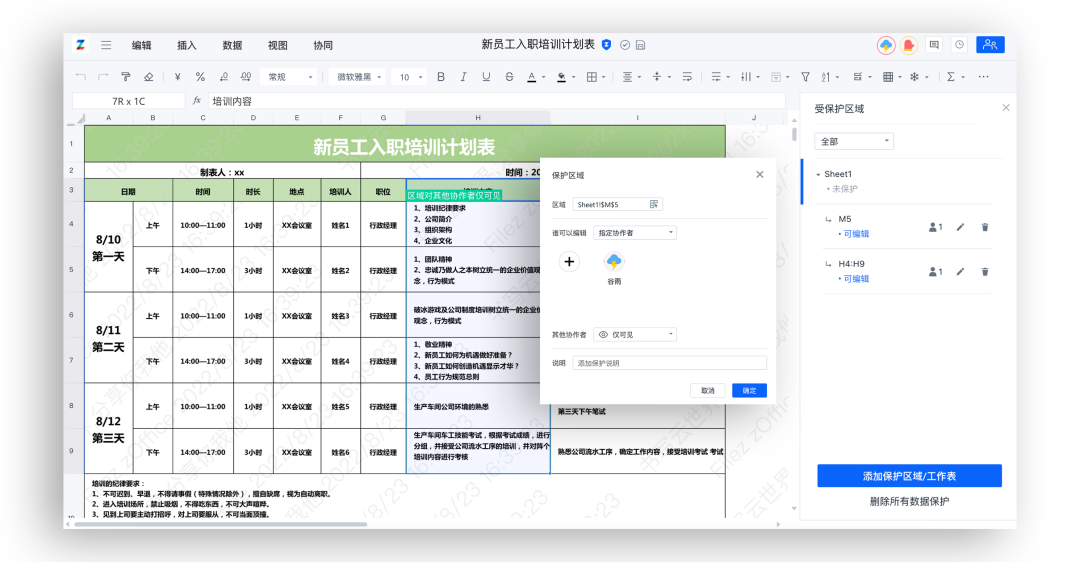
Task: Open the 数据 menu
Action: tap(232, 45)
